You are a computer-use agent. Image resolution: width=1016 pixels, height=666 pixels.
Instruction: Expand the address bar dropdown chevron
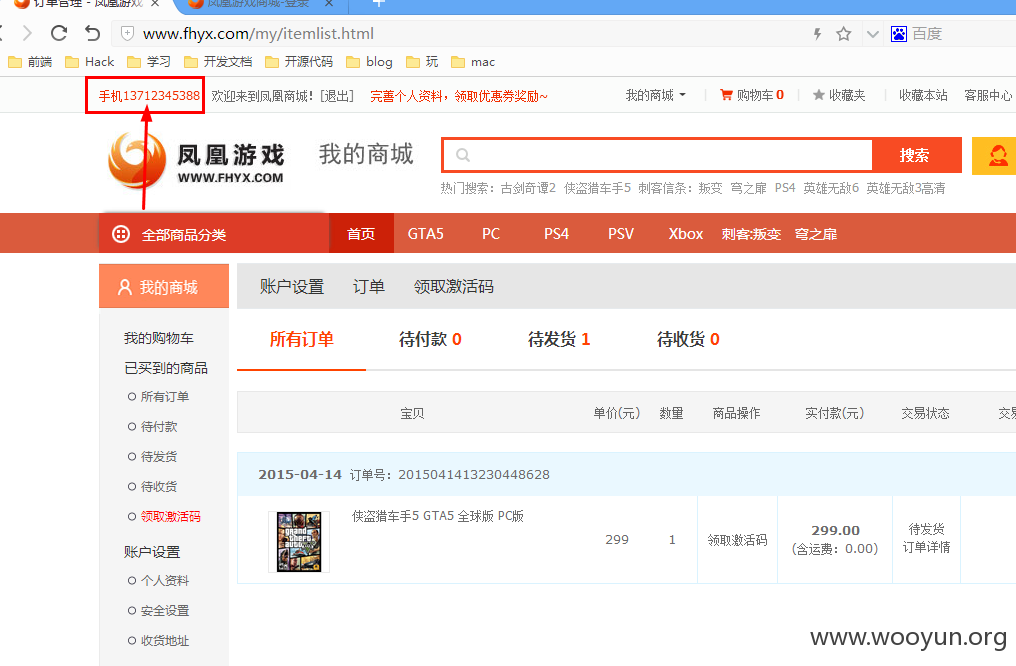click(x=873, y=34)
